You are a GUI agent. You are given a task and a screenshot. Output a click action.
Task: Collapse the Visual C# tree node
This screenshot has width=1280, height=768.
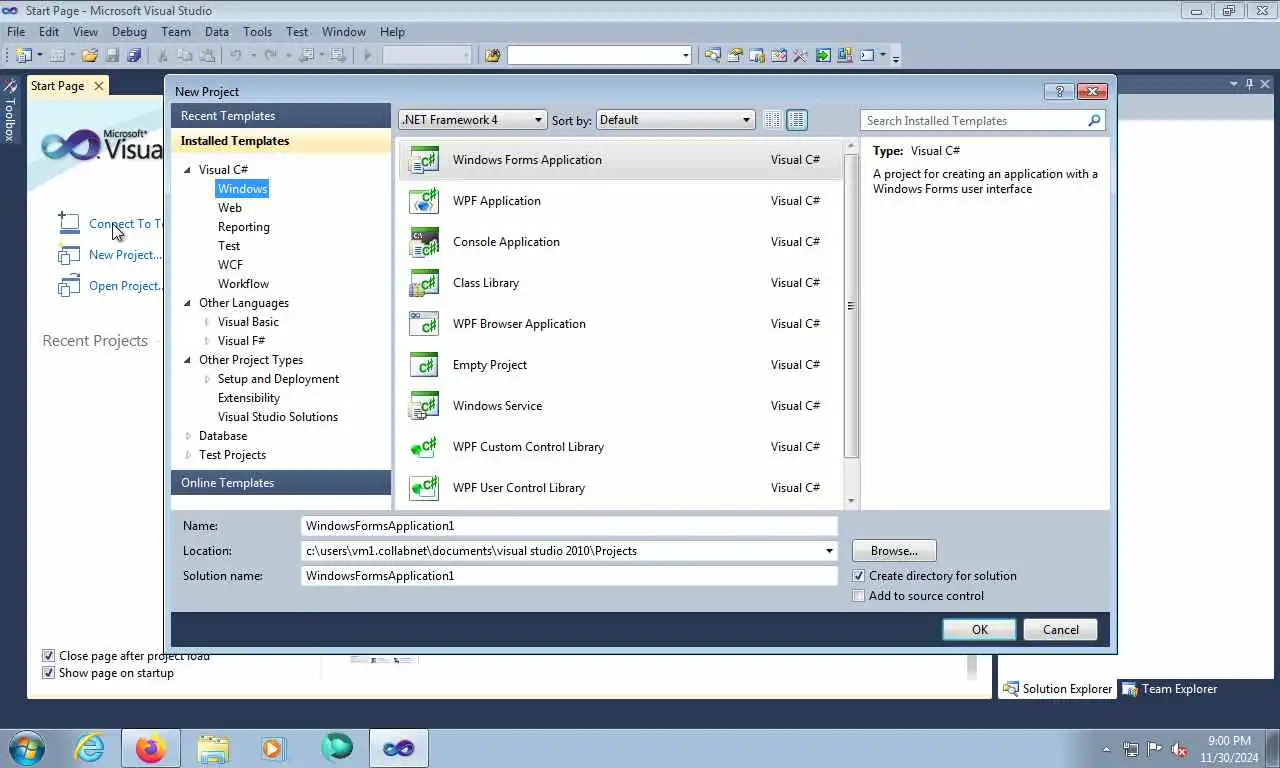click(187, 170)
